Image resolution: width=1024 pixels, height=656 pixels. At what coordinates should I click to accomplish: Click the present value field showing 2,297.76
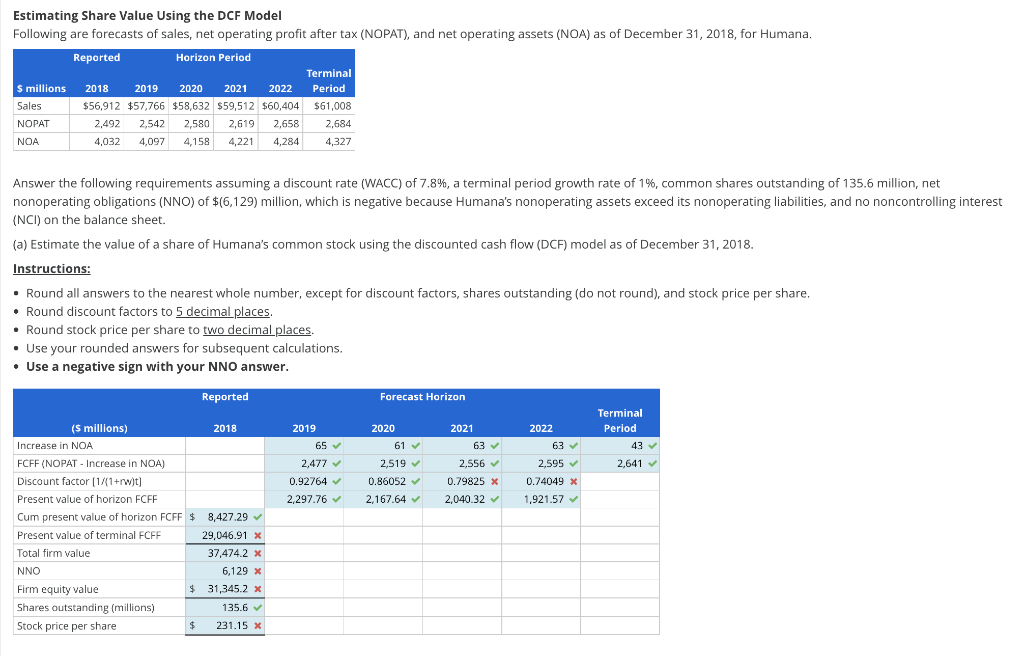(x=304, y=499)
